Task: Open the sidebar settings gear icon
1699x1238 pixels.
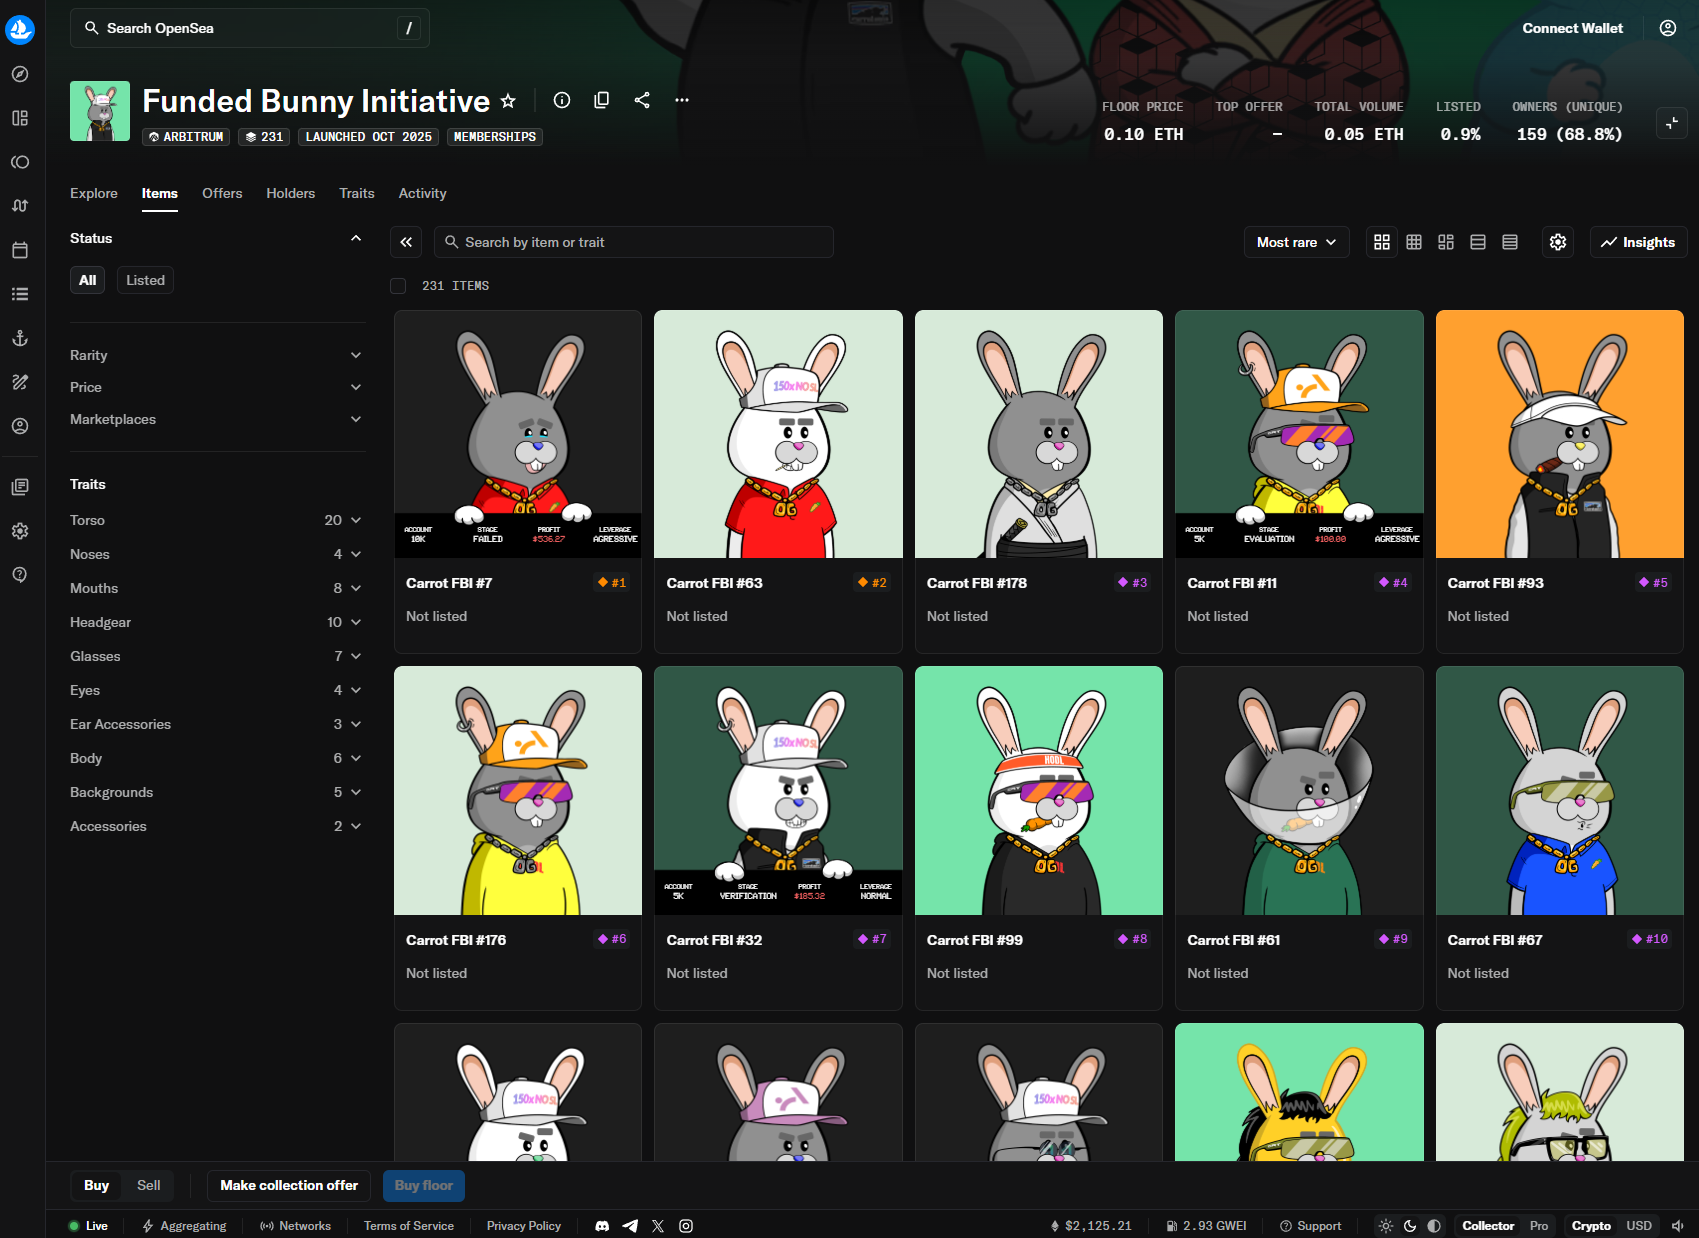Action: coord(20,531)
